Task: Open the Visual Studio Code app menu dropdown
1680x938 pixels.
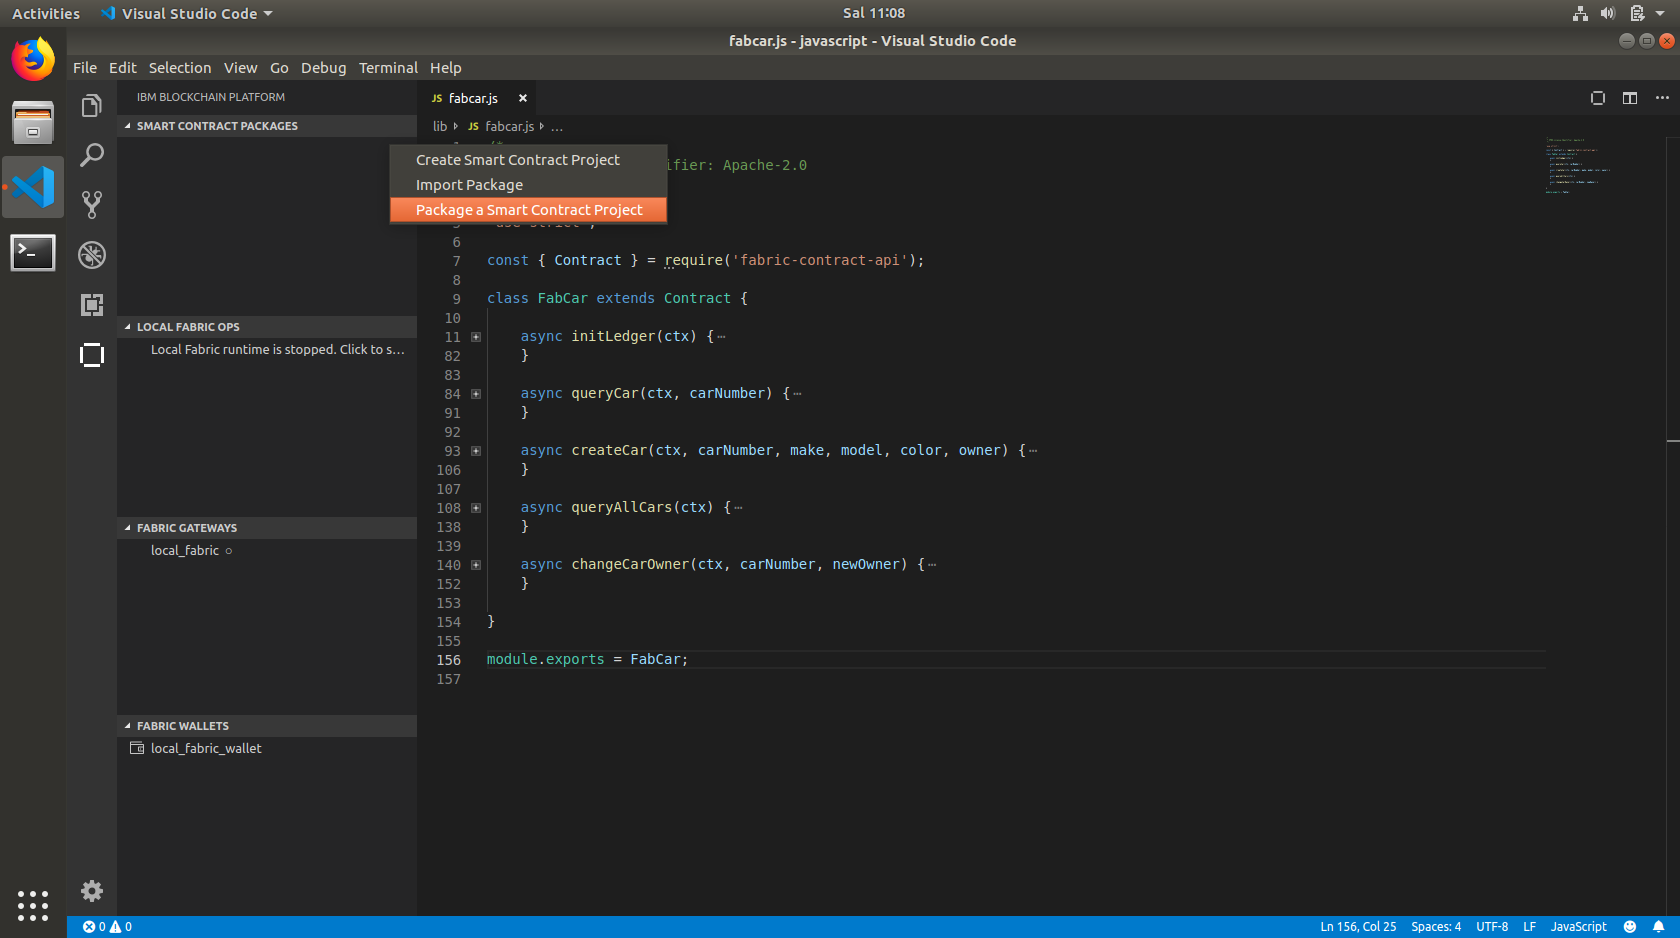Action: point(187,13)
